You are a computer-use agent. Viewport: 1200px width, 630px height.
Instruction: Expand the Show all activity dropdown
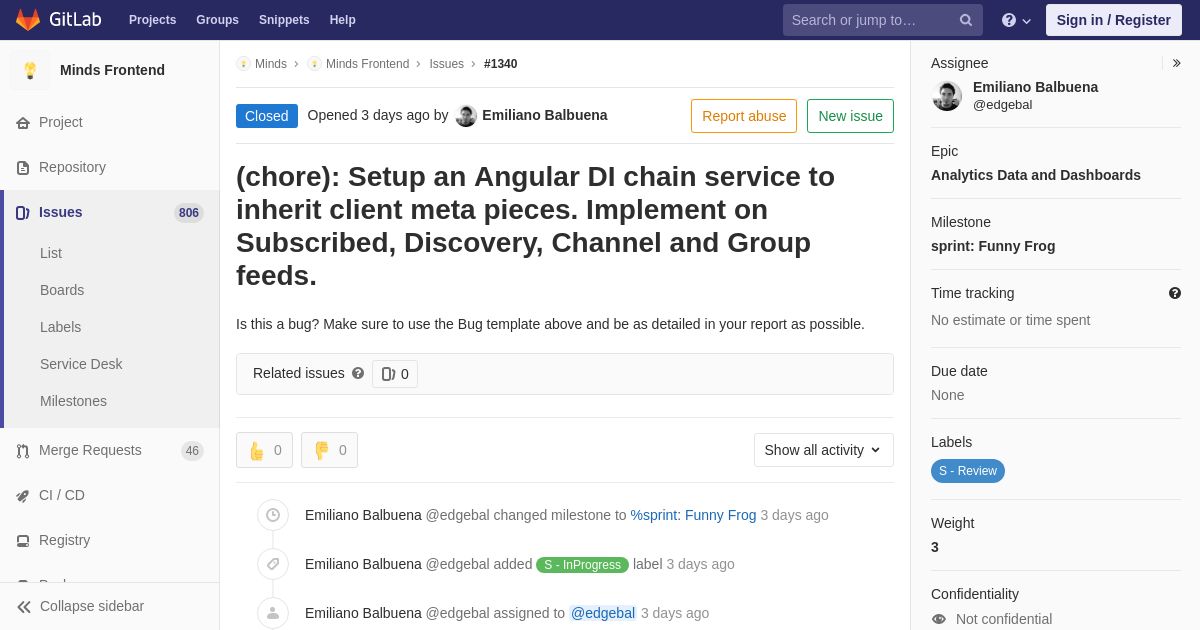point(824,450)
